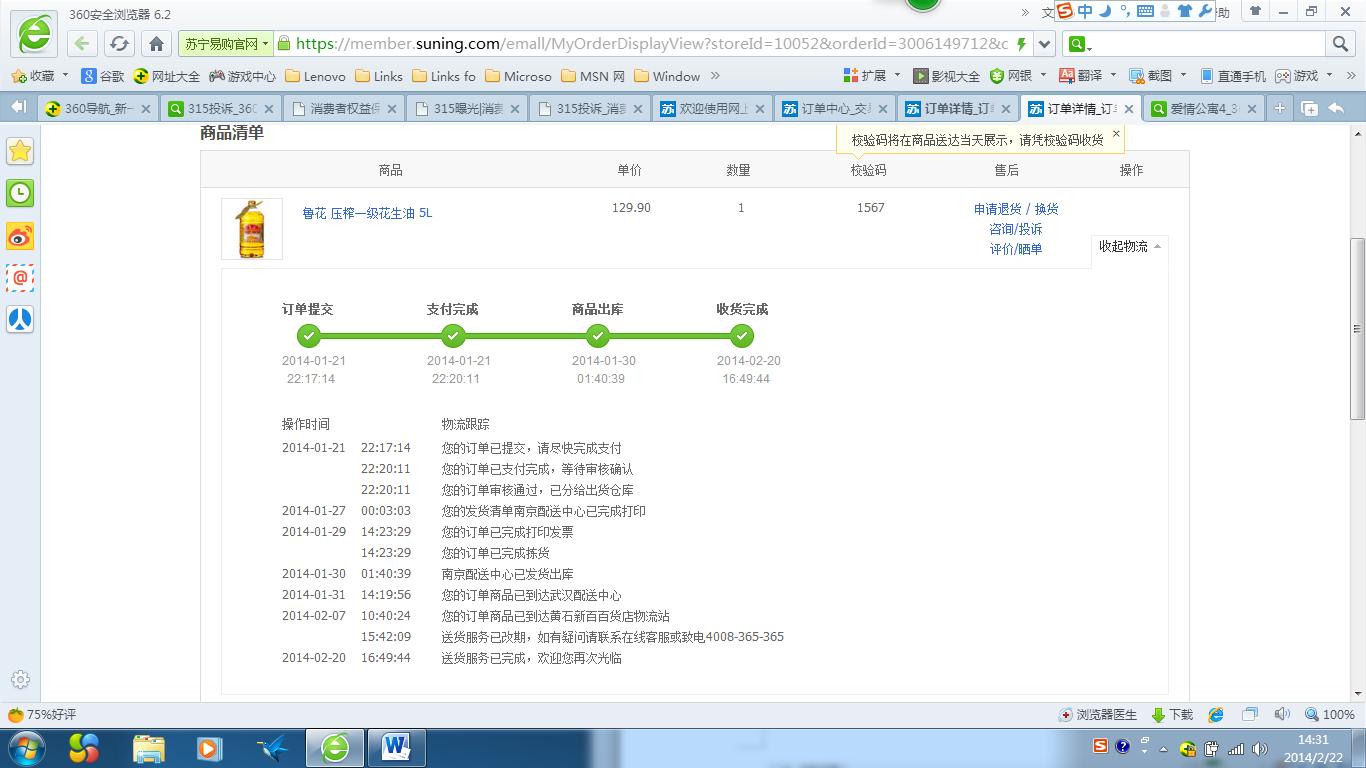The height and width of the screenshot is (768, 1366).
Task: Open the favorites star in sidebar
Action: coord(20,151)
